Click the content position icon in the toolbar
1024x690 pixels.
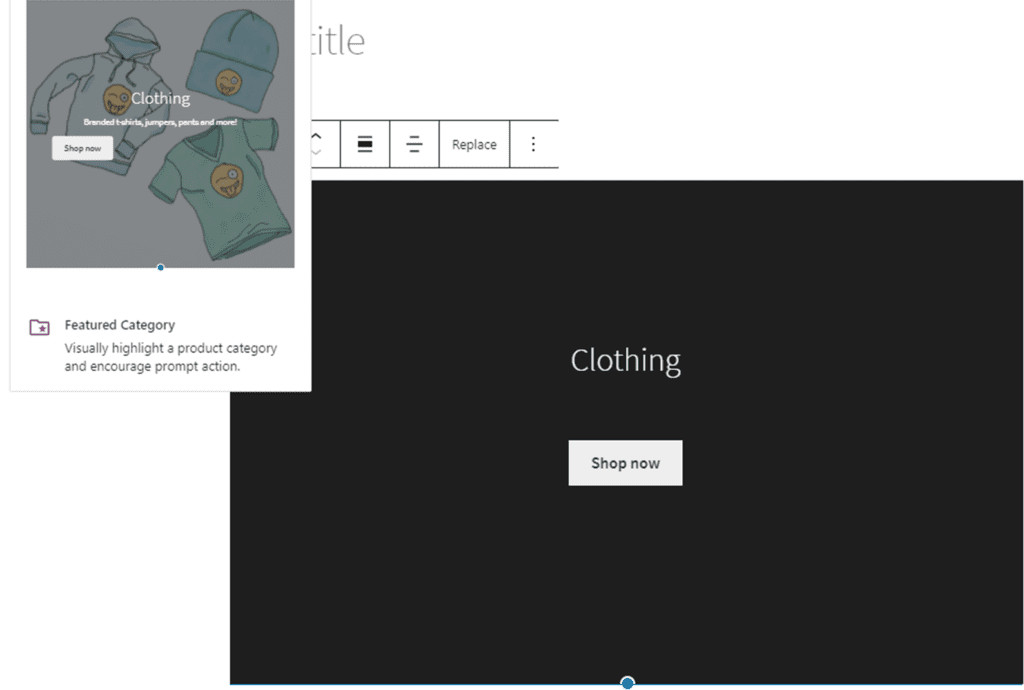pyautogui.click(x=414, y=143)
